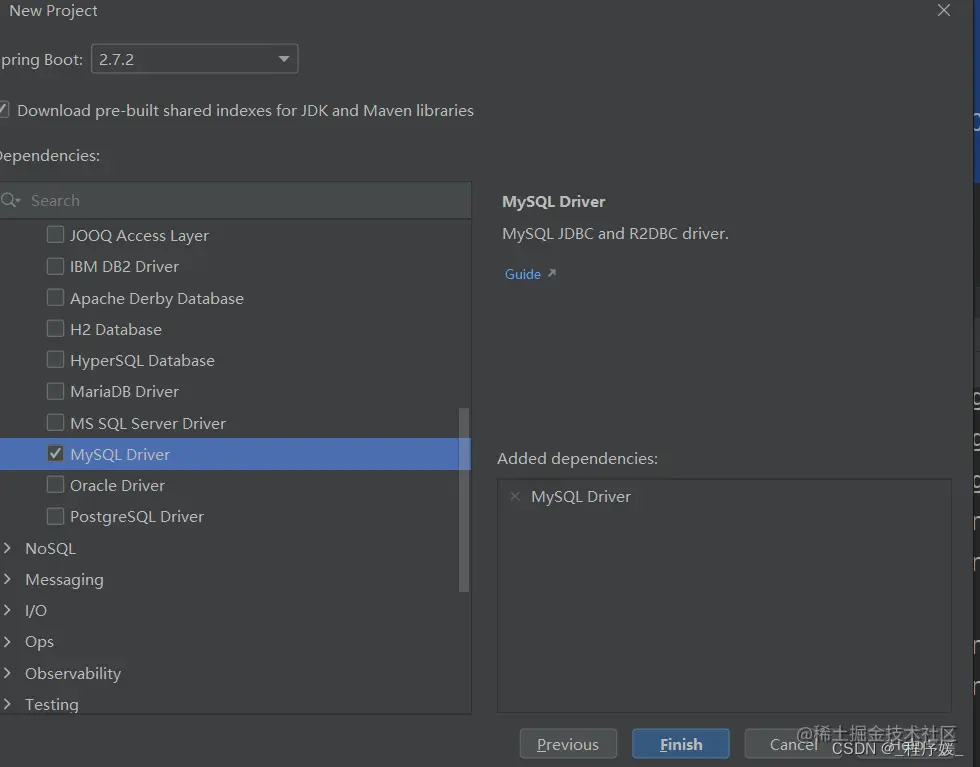Enable the IBM DB2 Driver checkbox
The height and width of the screenshot is (767, 980).
[55, 266]
